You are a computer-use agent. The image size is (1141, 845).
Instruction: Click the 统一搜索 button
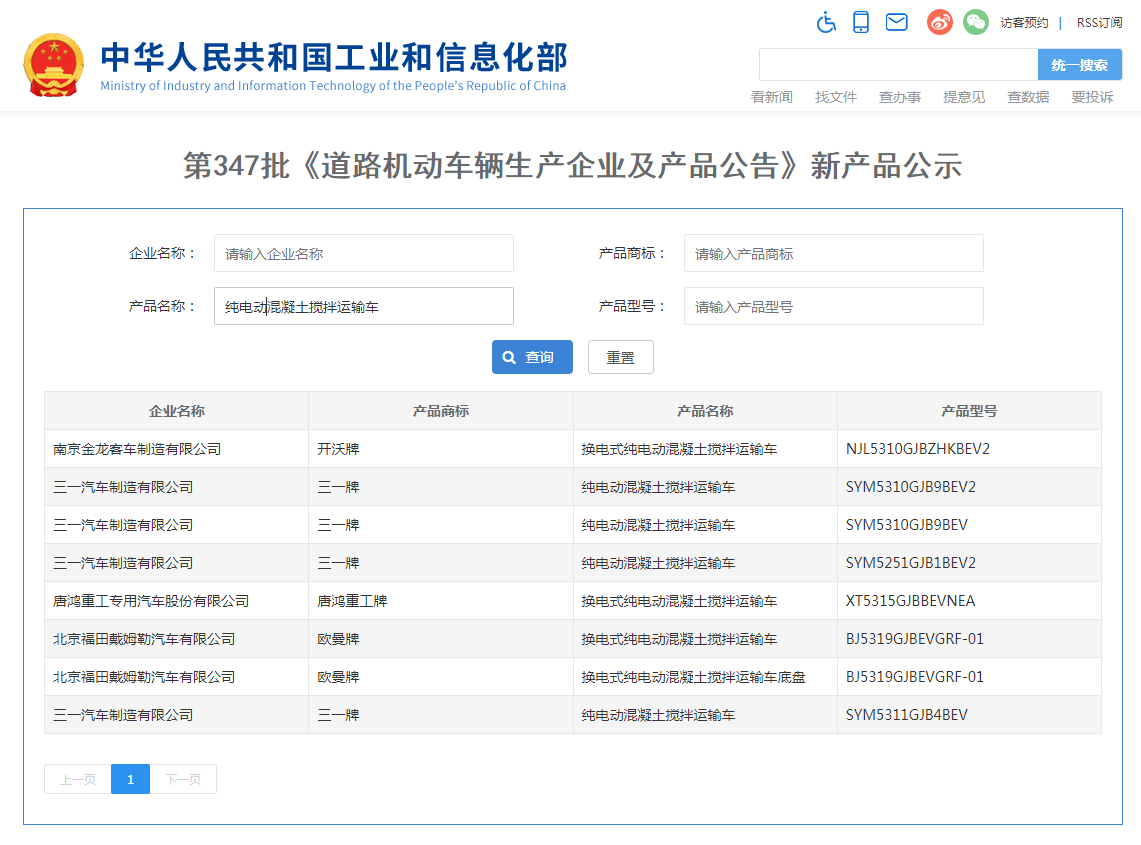tap(1079, 65)
